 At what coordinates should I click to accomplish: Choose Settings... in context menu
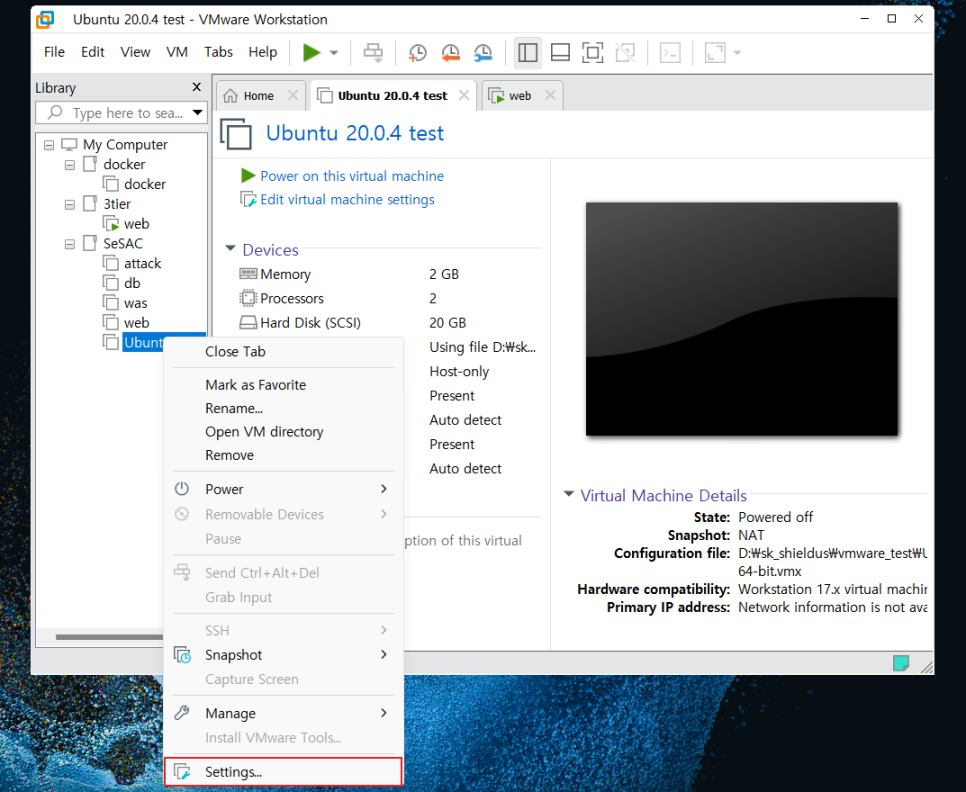coord(283,772)
